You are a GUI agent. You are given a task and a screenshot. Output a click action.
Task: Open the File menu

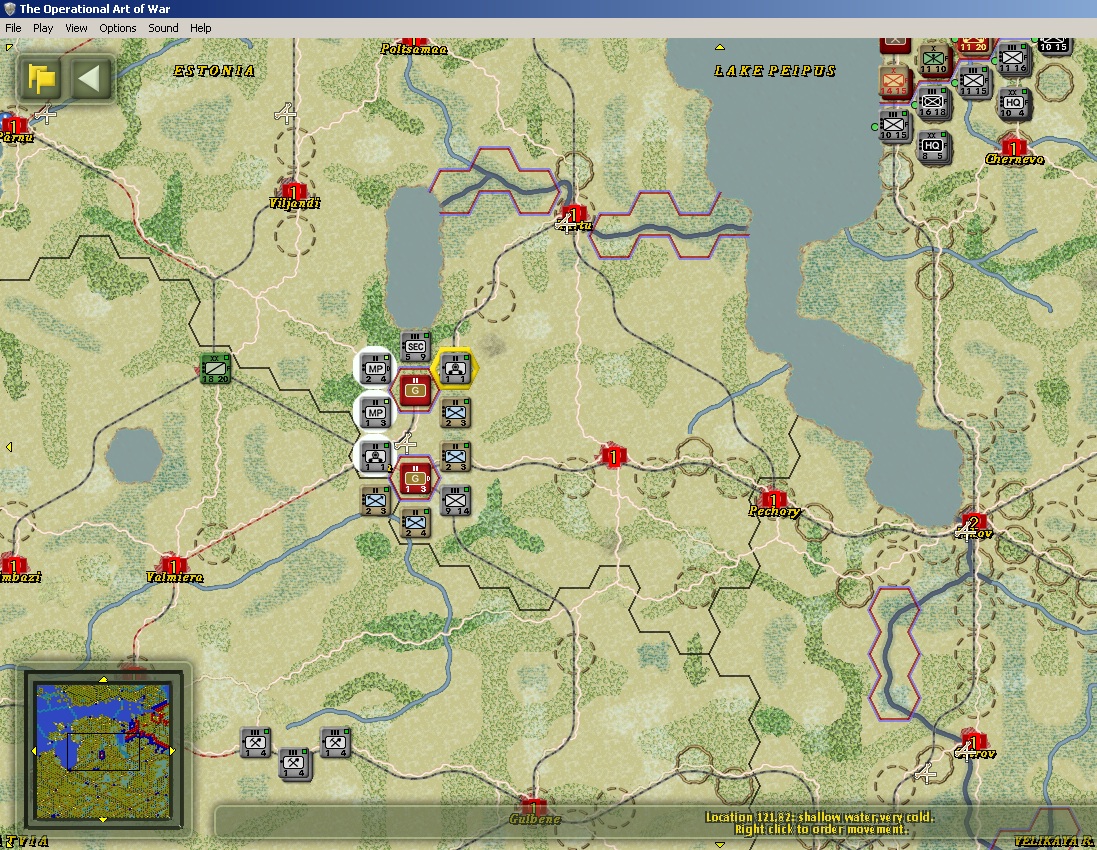[13, 28]
